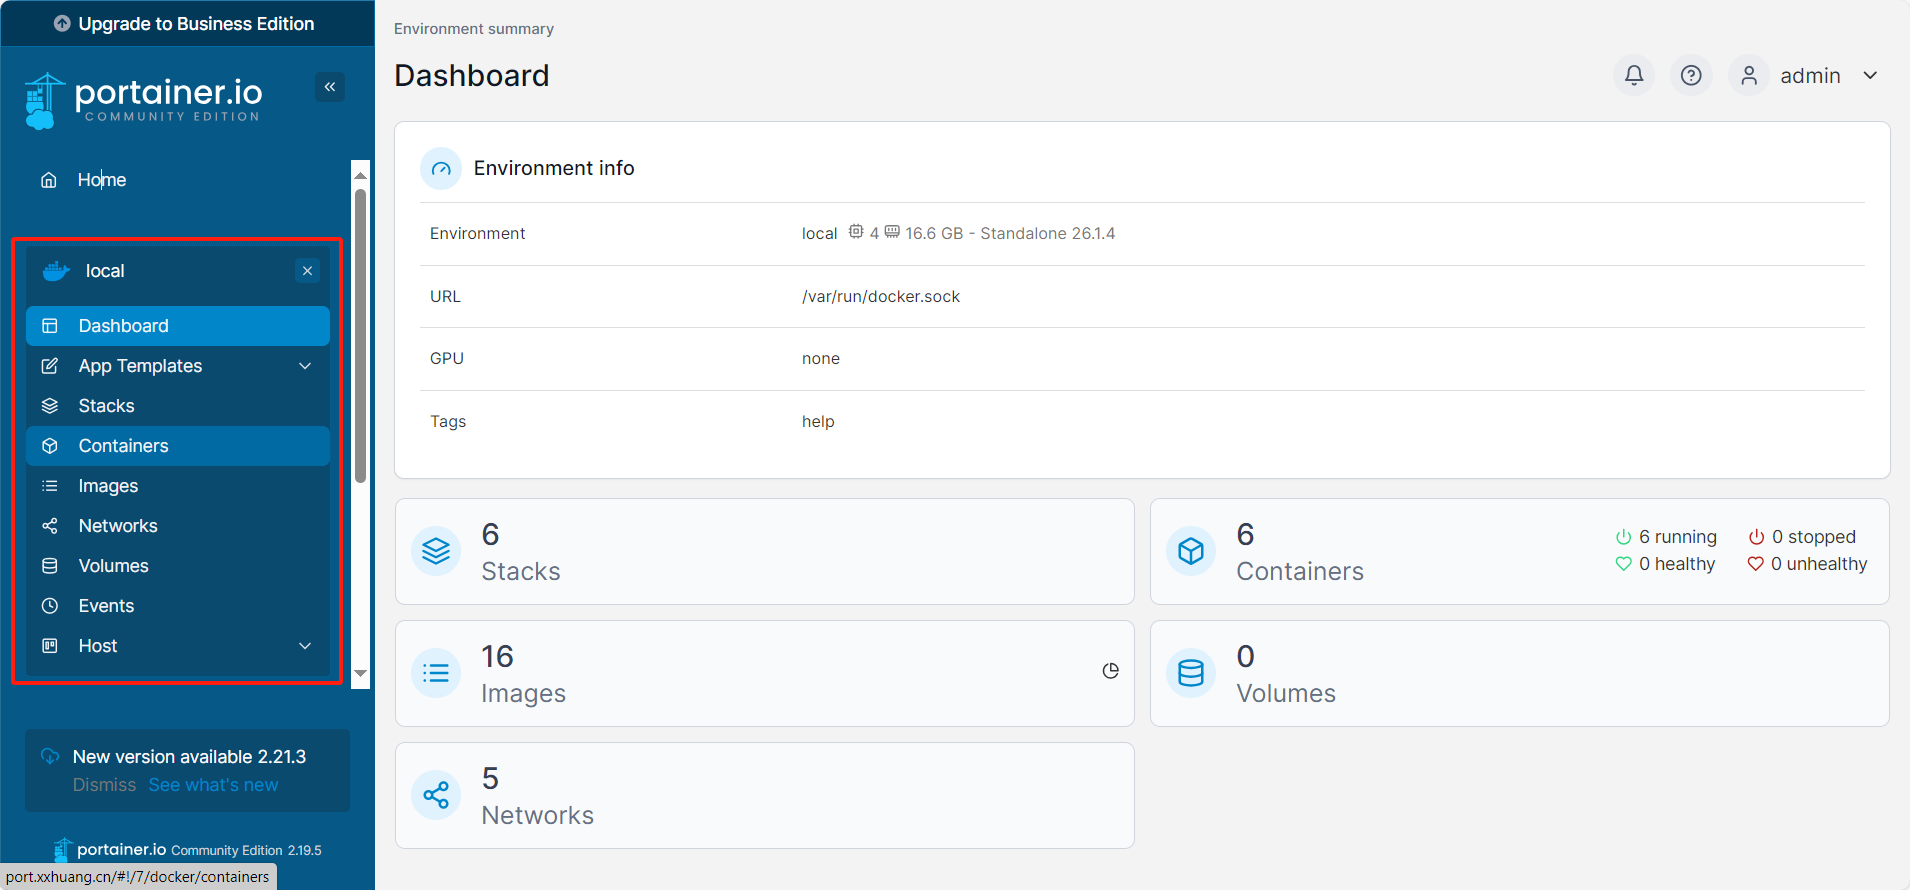
Task: Click the sidebar scrollbar thumb
Action: pos(361,336)
